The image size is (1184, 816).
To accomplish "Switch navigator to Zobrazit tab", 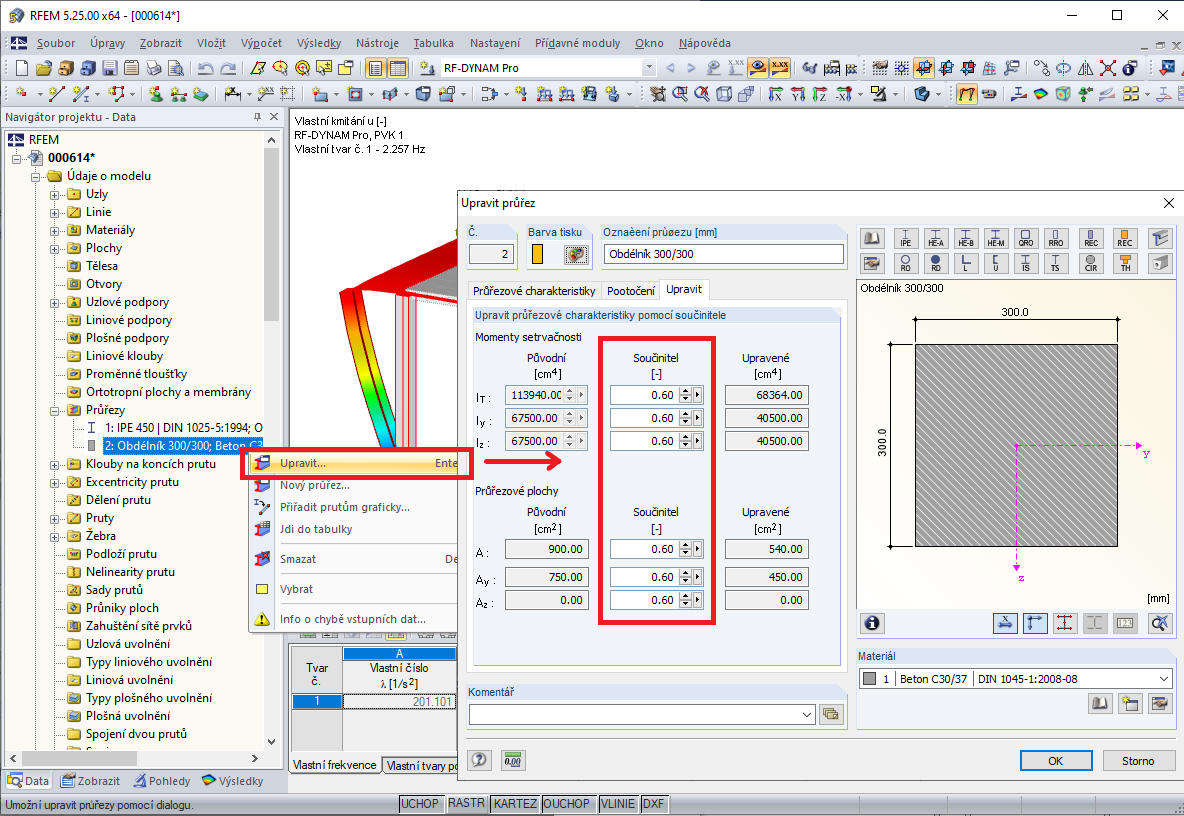I will (x=91, y=781).
